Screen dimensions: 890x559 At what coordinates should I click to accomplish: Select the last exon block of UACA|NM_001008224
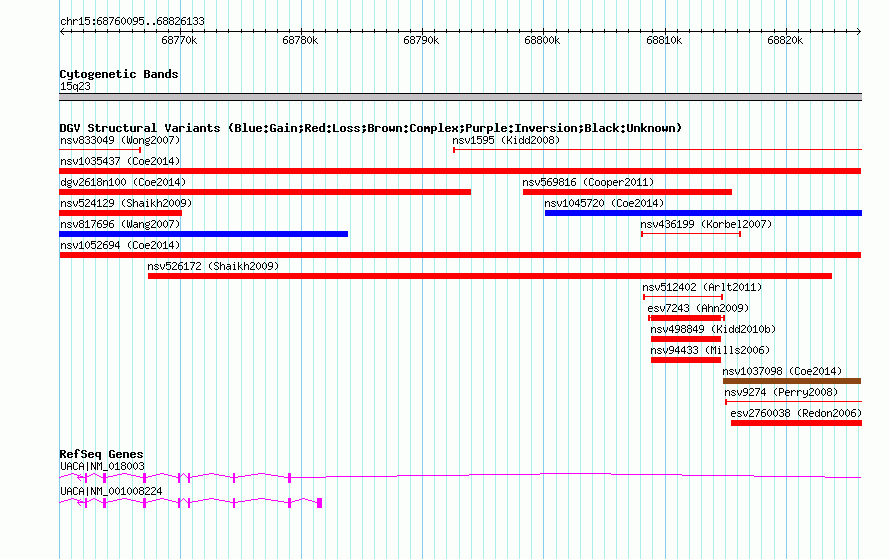(320, 503)
